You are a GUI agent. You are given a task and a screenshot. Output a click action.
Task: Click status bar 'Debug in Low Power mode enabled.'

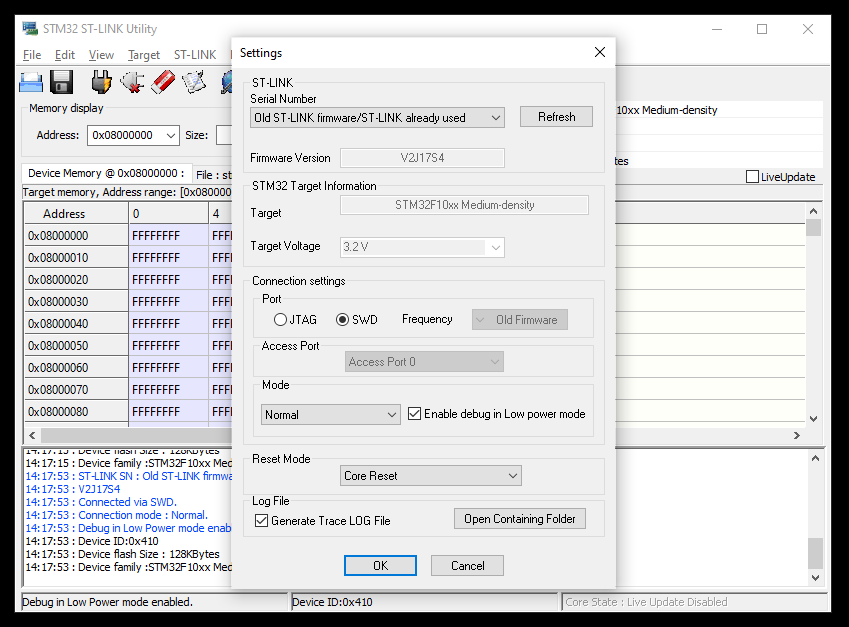154,602
